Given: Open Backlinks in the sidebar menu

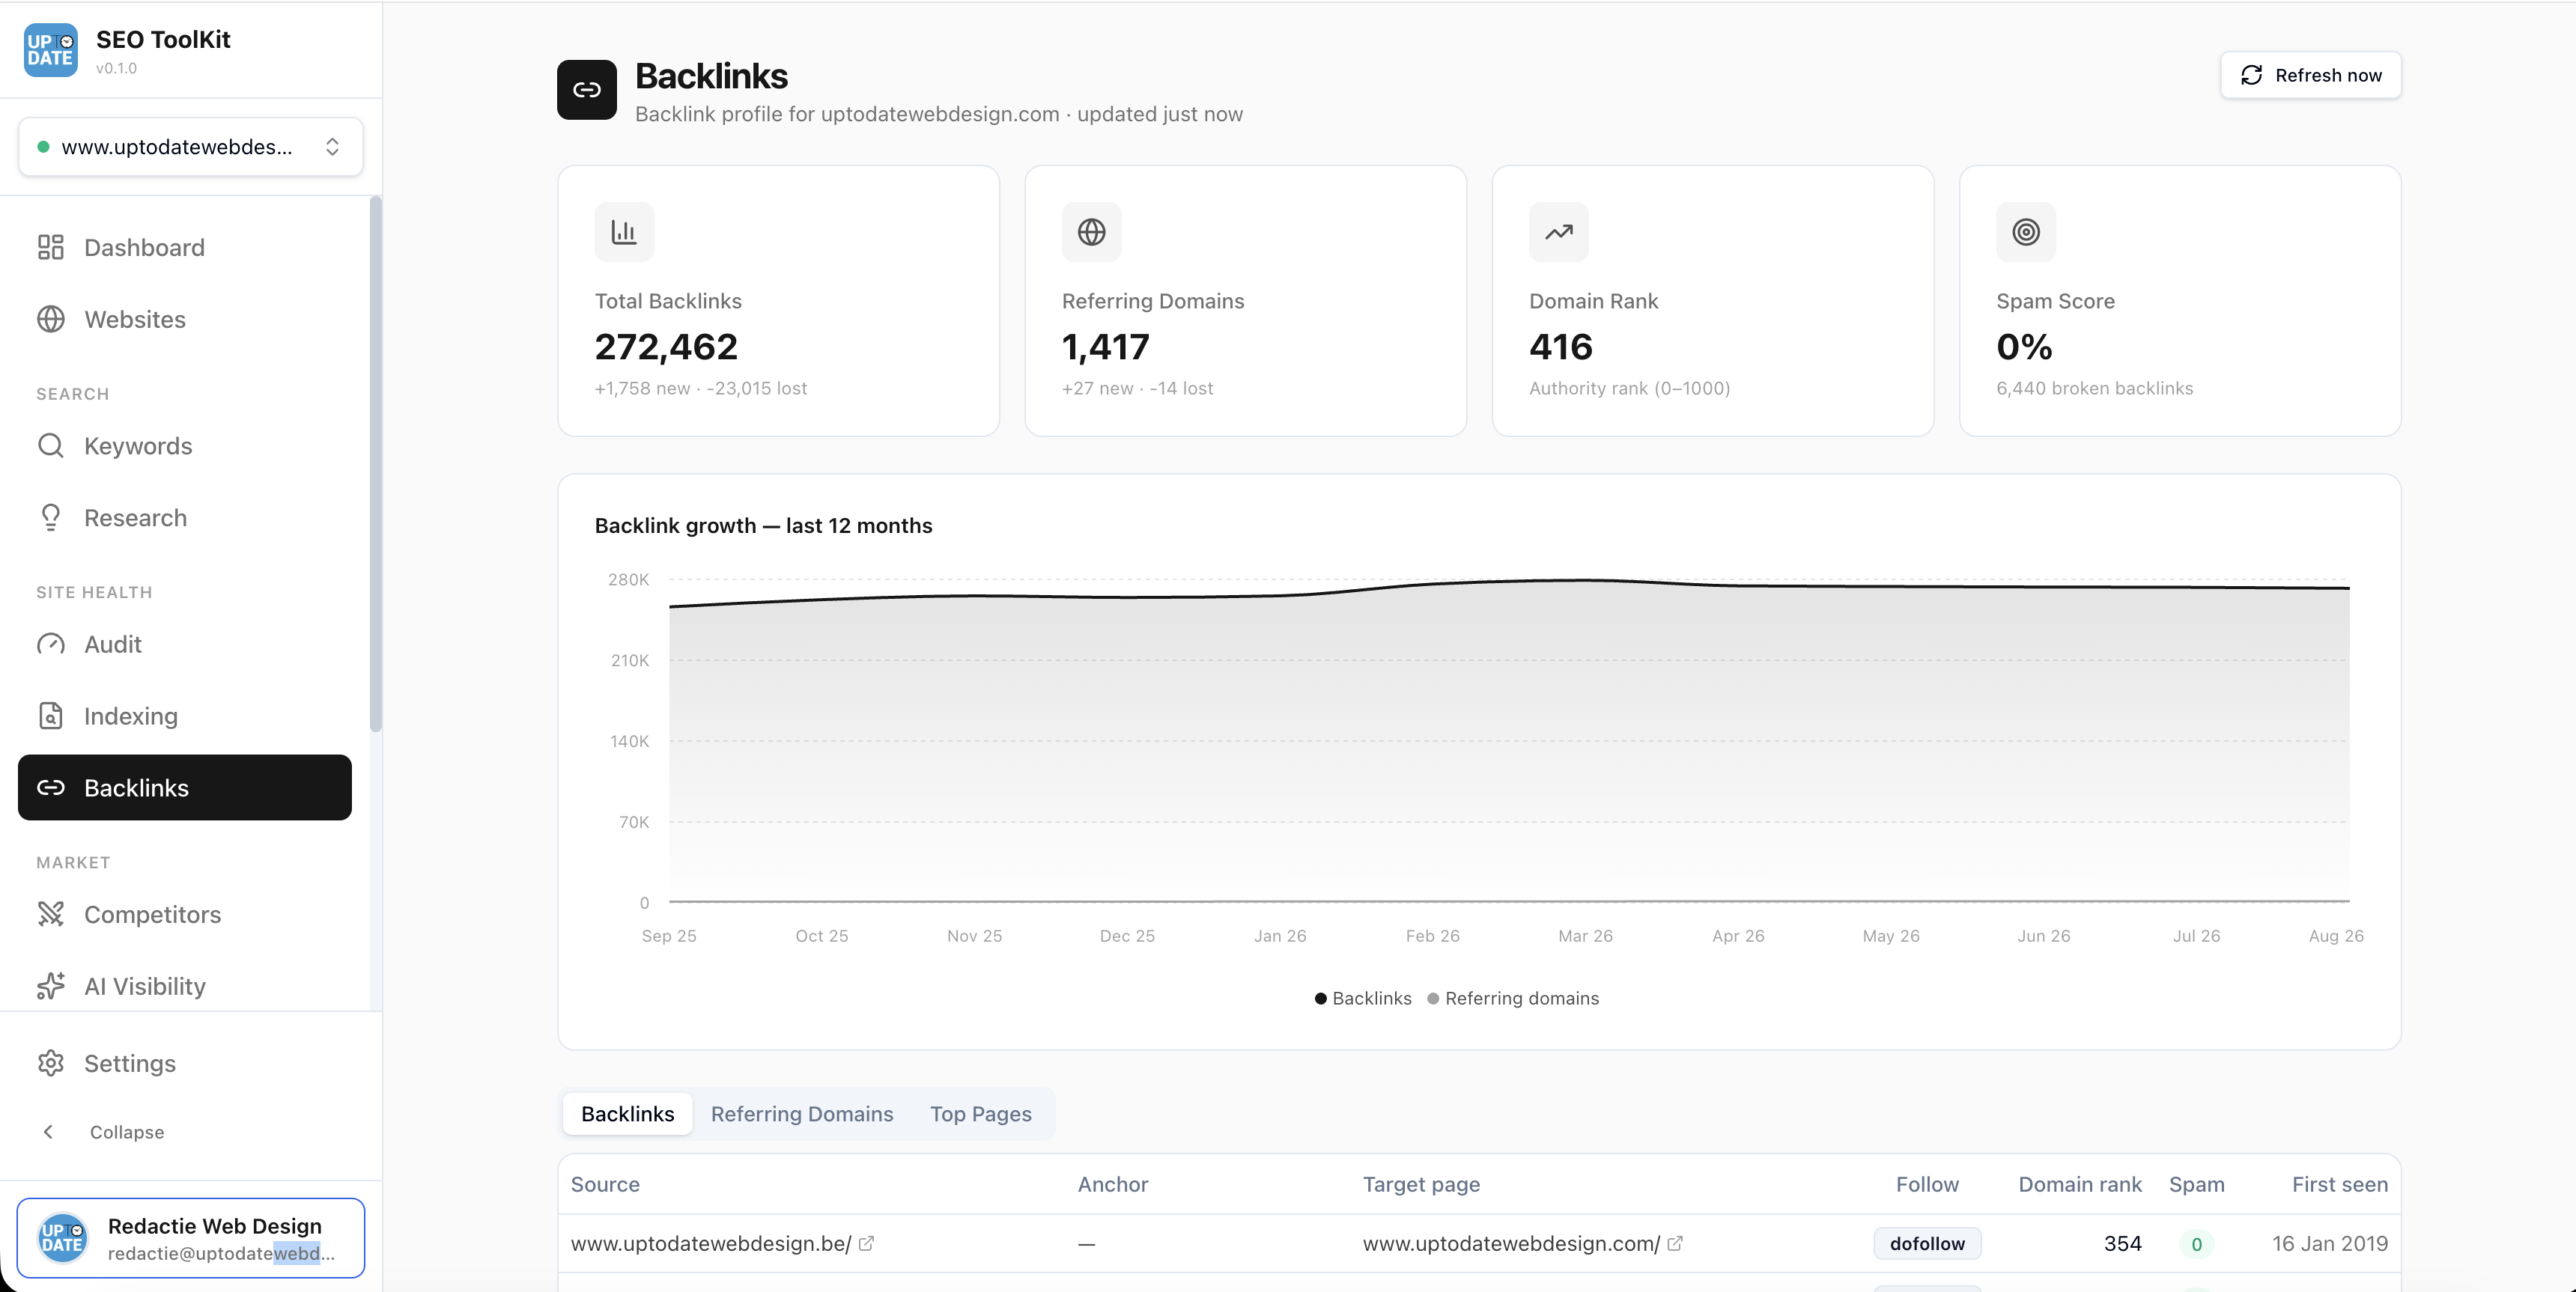Looking at the screenshot, I should pos(185,788).
